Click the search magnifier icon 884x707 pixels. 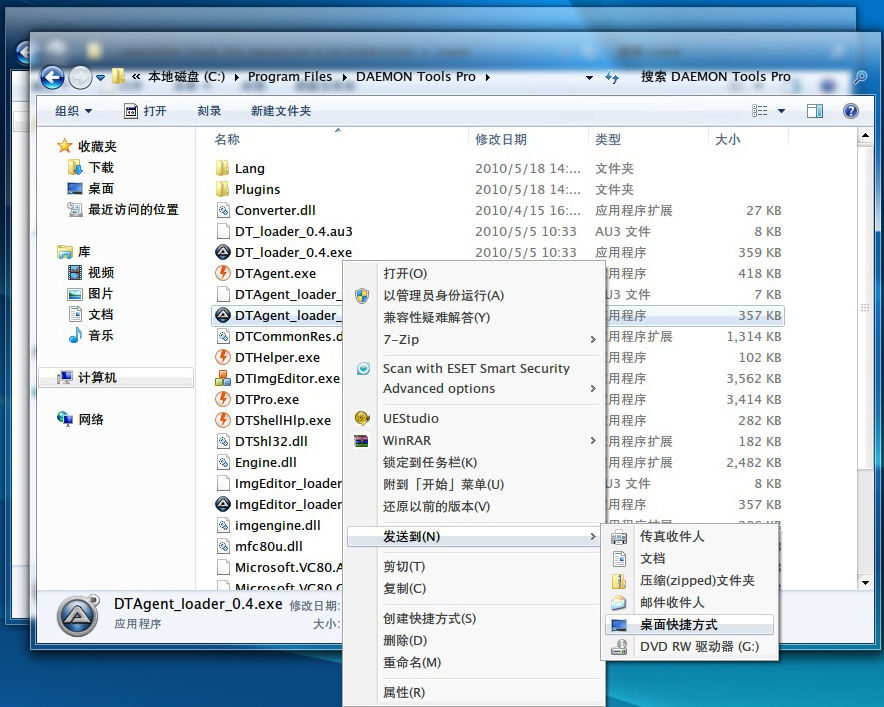pos(860,77)
